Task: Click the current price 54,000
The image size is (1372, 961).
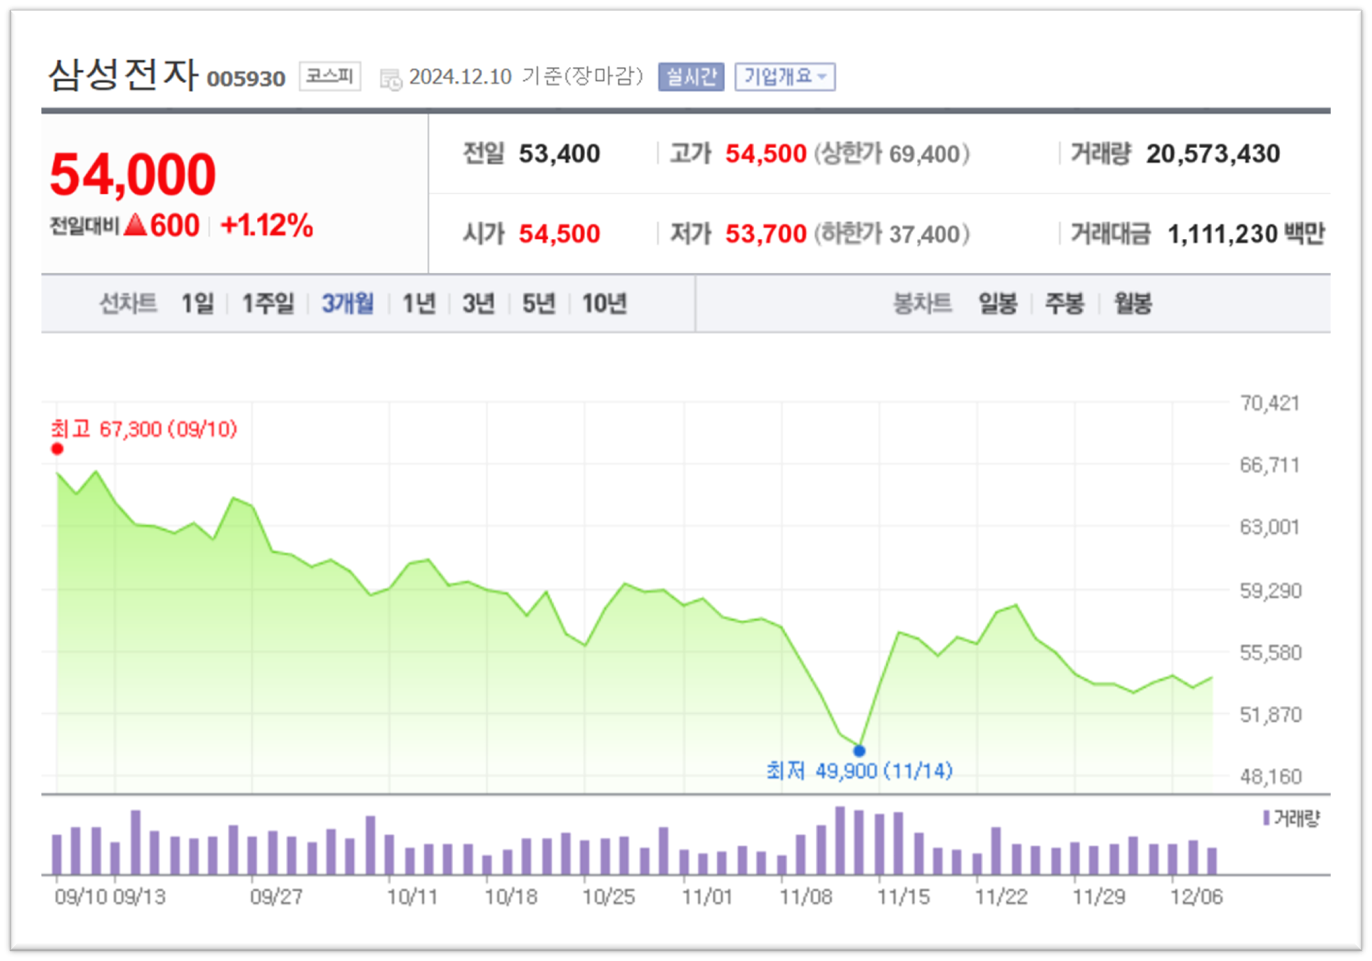Action: click(133, 174)
